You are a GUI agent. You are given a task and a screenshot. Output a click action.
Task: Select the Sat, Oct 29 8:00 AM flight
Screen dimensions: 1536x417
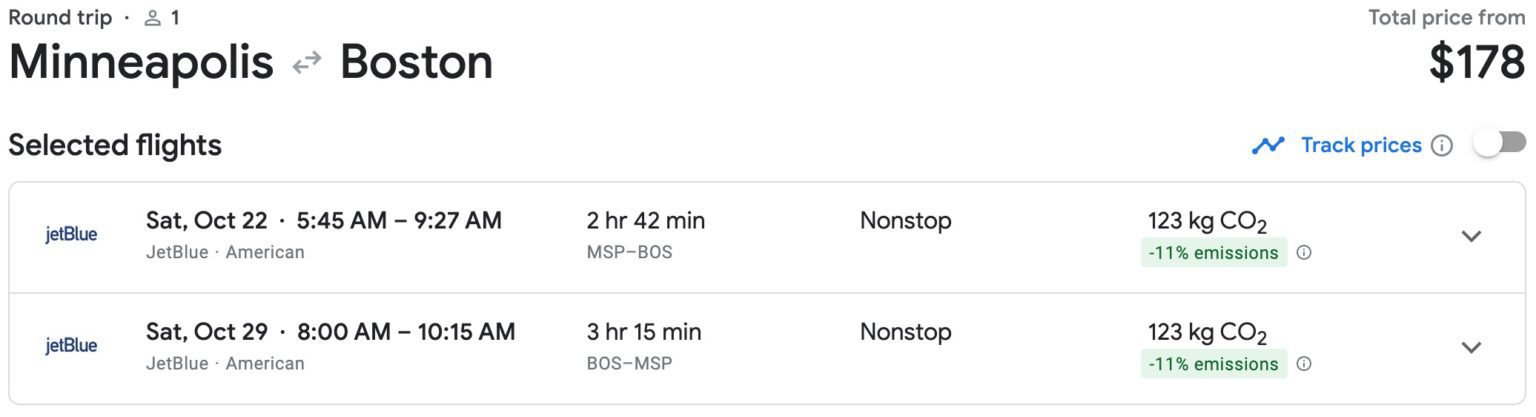[330, 331]
